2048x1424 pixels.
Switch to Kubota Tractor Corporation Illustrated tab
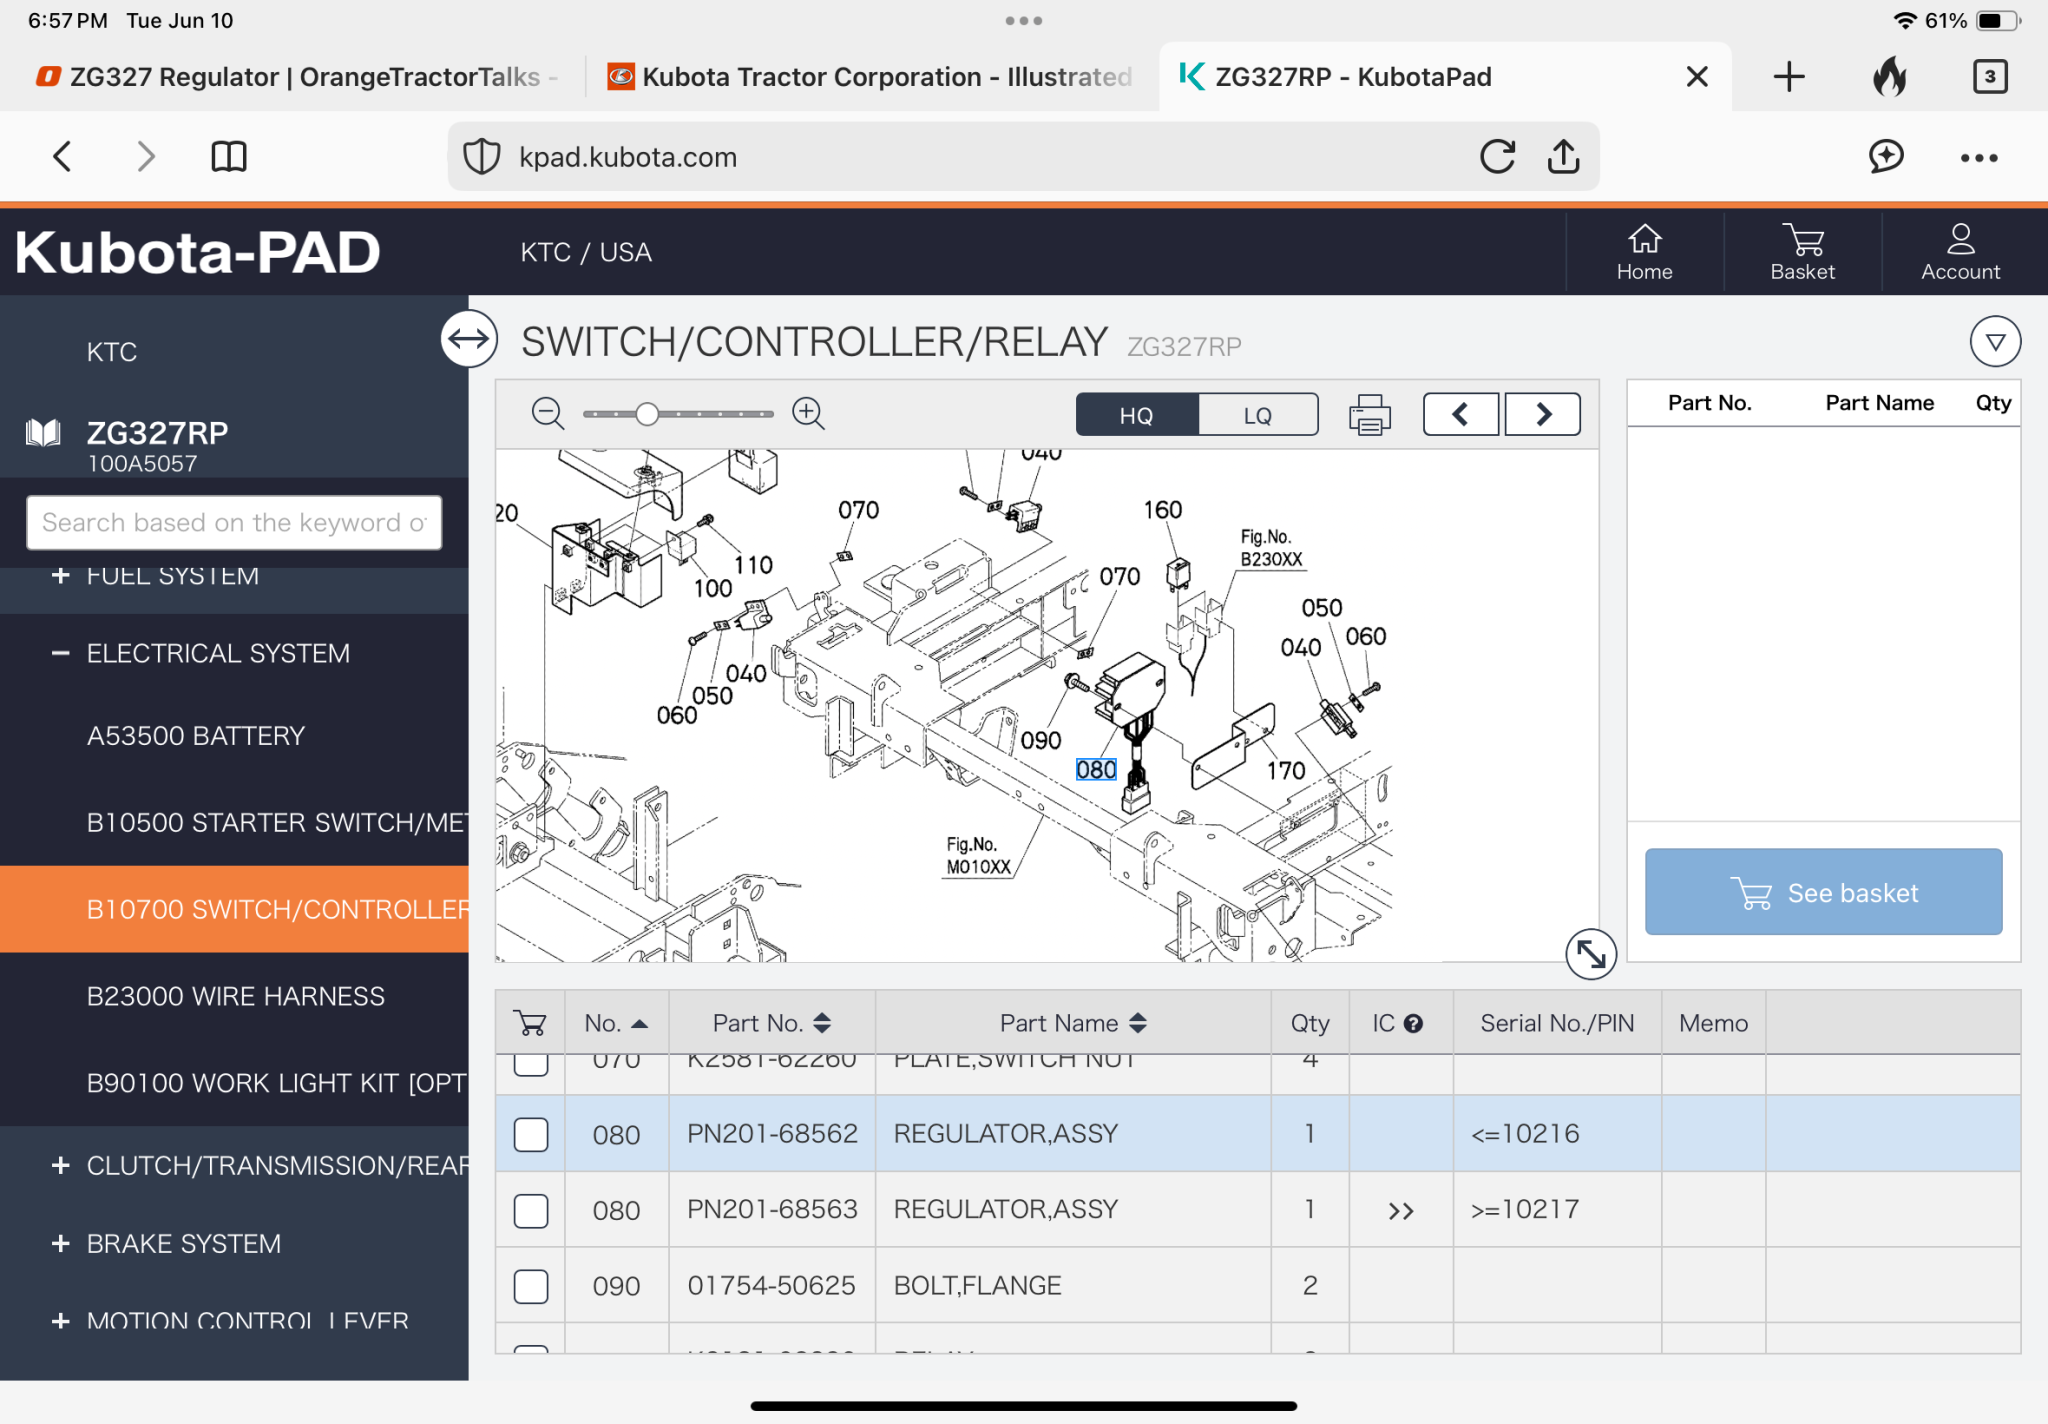click(x=870, y=77)
